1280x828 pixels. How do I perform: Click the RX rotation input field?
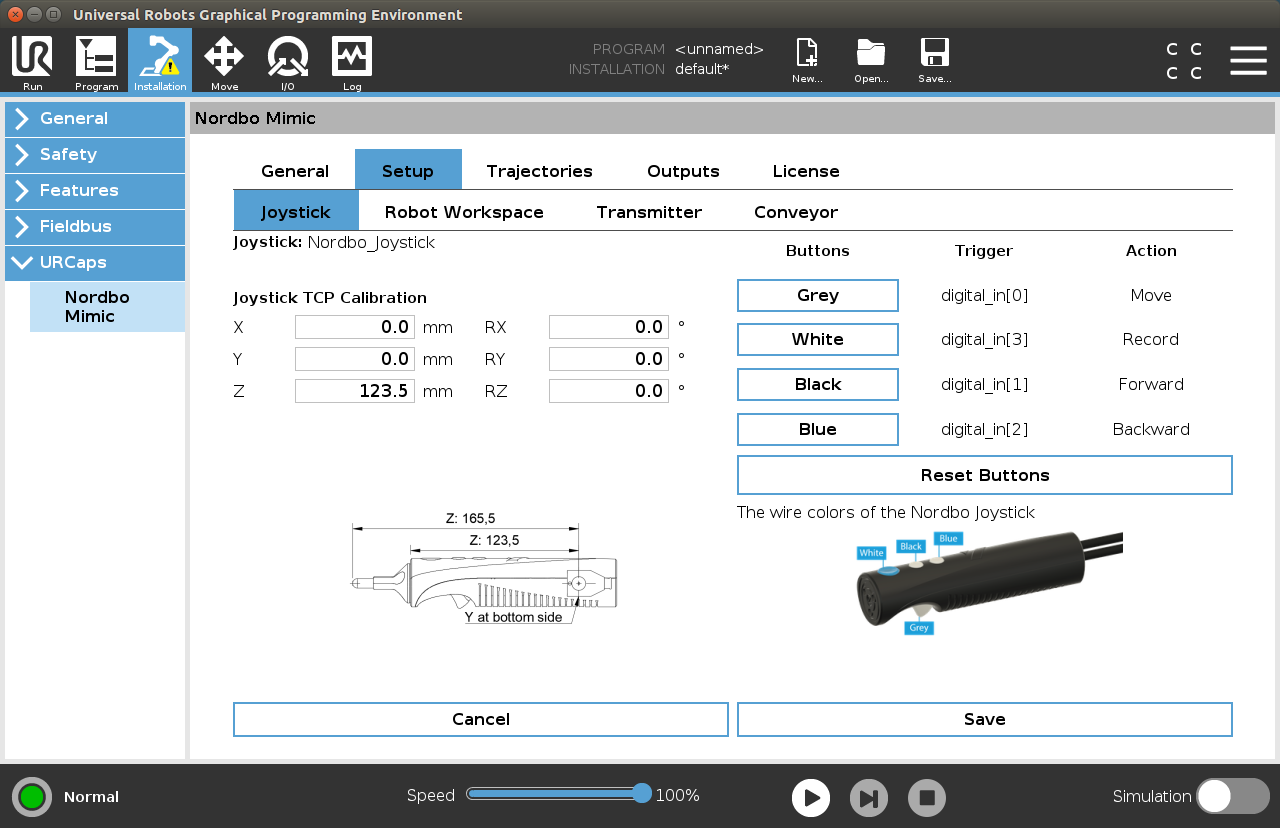tap(609, 327)
